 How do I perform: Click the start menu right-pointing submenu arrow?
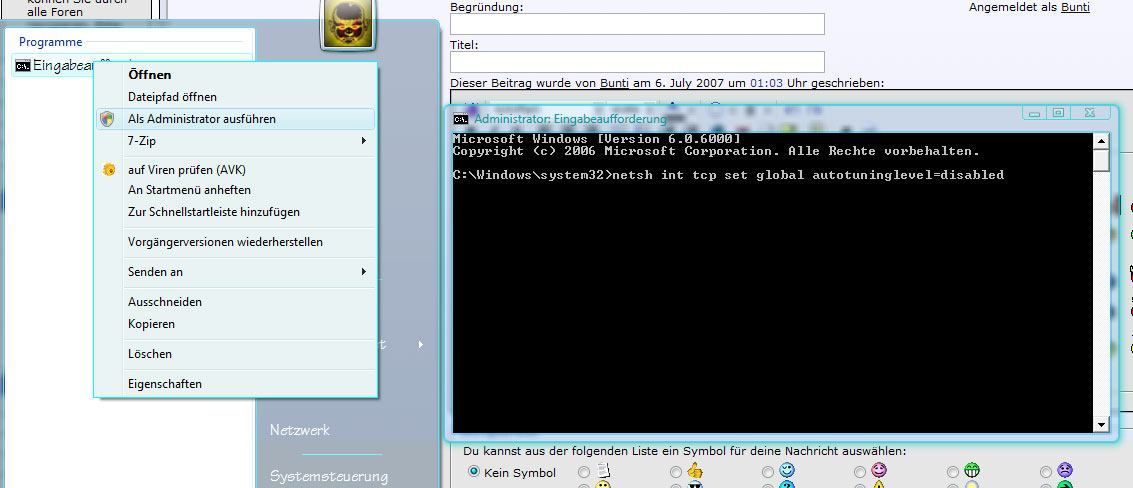click(421, 345)
